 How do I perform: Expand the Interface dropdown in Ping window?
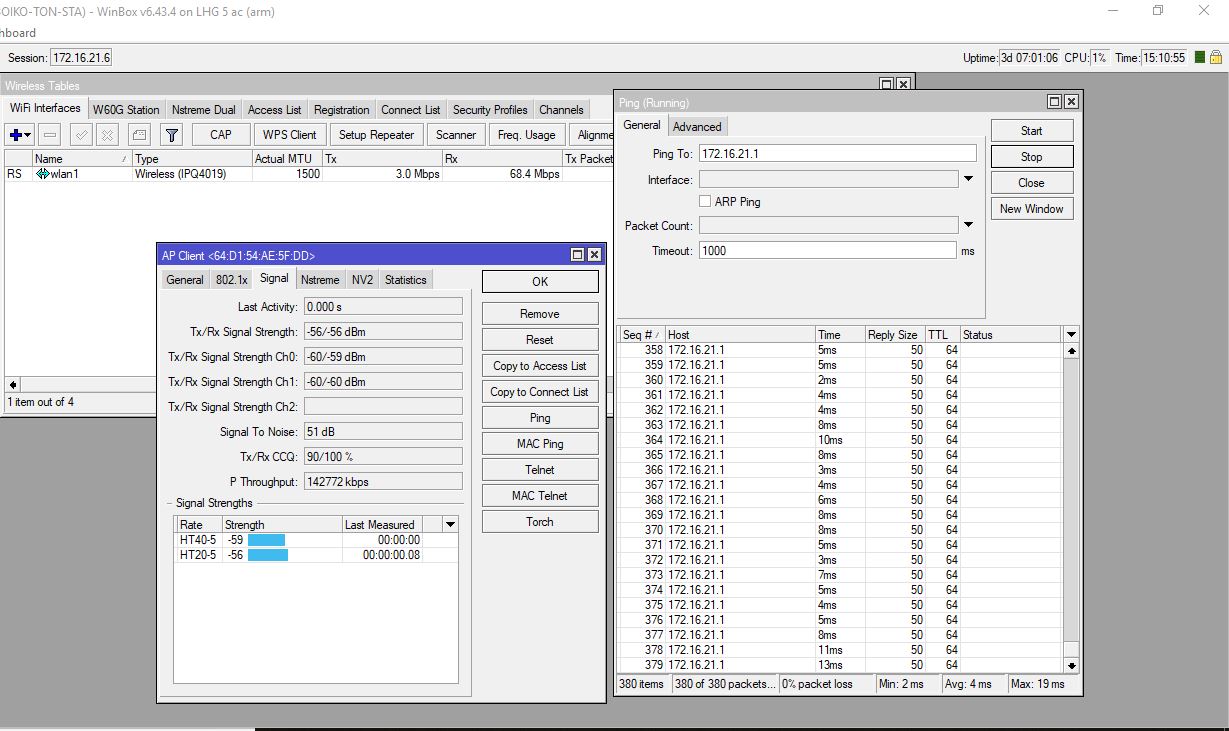point(967,180)
